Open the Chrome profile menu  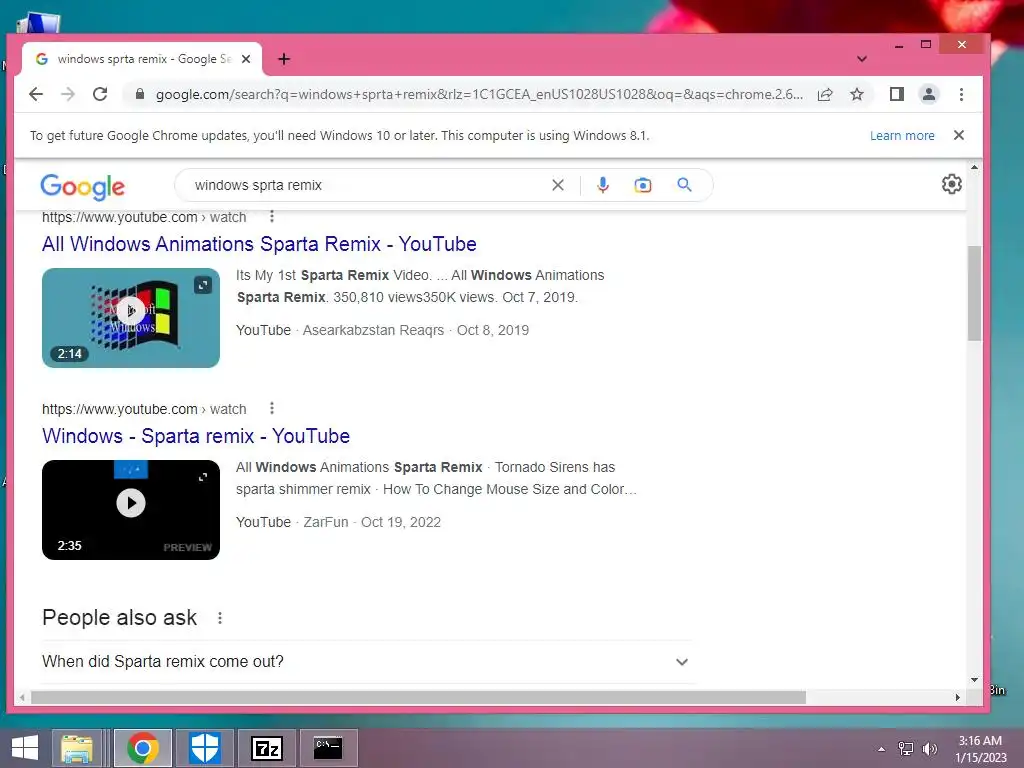tap(929, 94)
